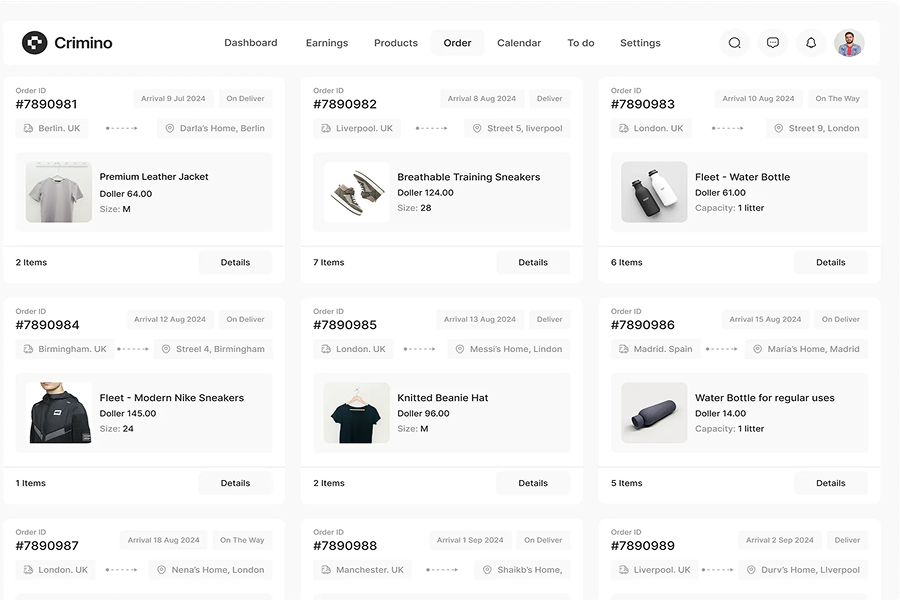This screenshot has width=900, height=600.
Task: Click truck icon beside Berlin. UK
Action: [x=27, y=128]
